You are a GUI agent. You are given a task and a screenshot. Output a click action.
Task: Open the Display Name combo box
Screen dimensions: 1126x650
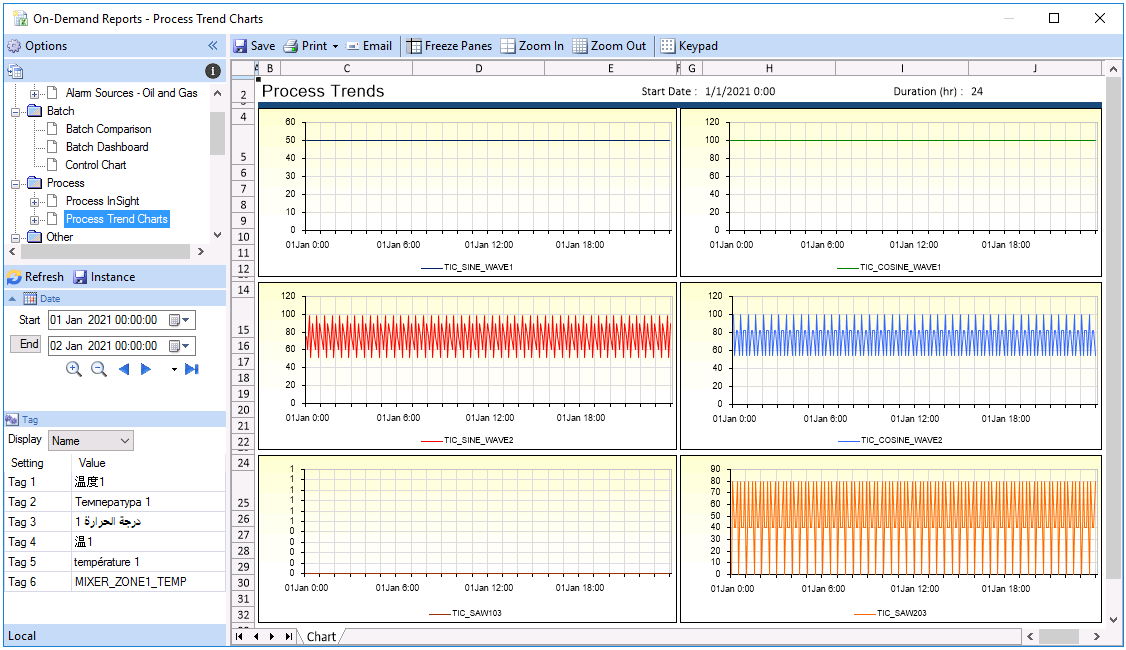(x=91, y=441)
